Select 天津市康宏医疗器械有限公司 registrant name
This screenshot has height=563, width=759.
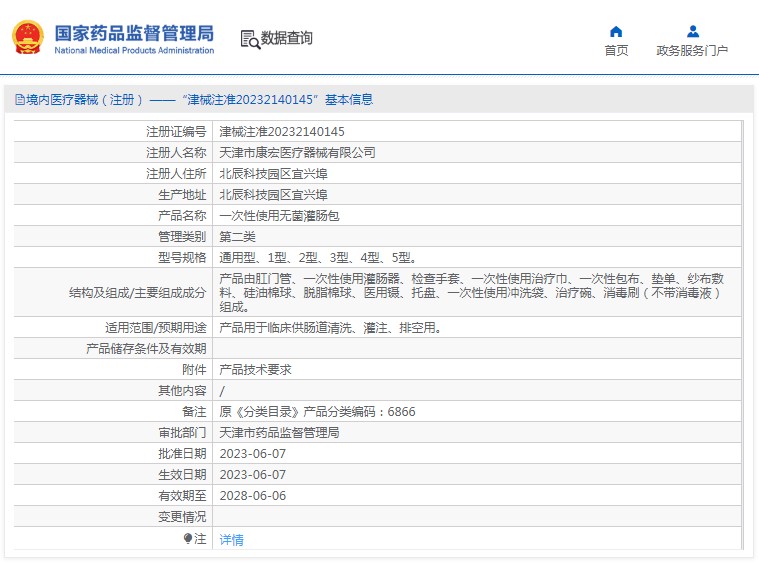[x=297, y=152]
